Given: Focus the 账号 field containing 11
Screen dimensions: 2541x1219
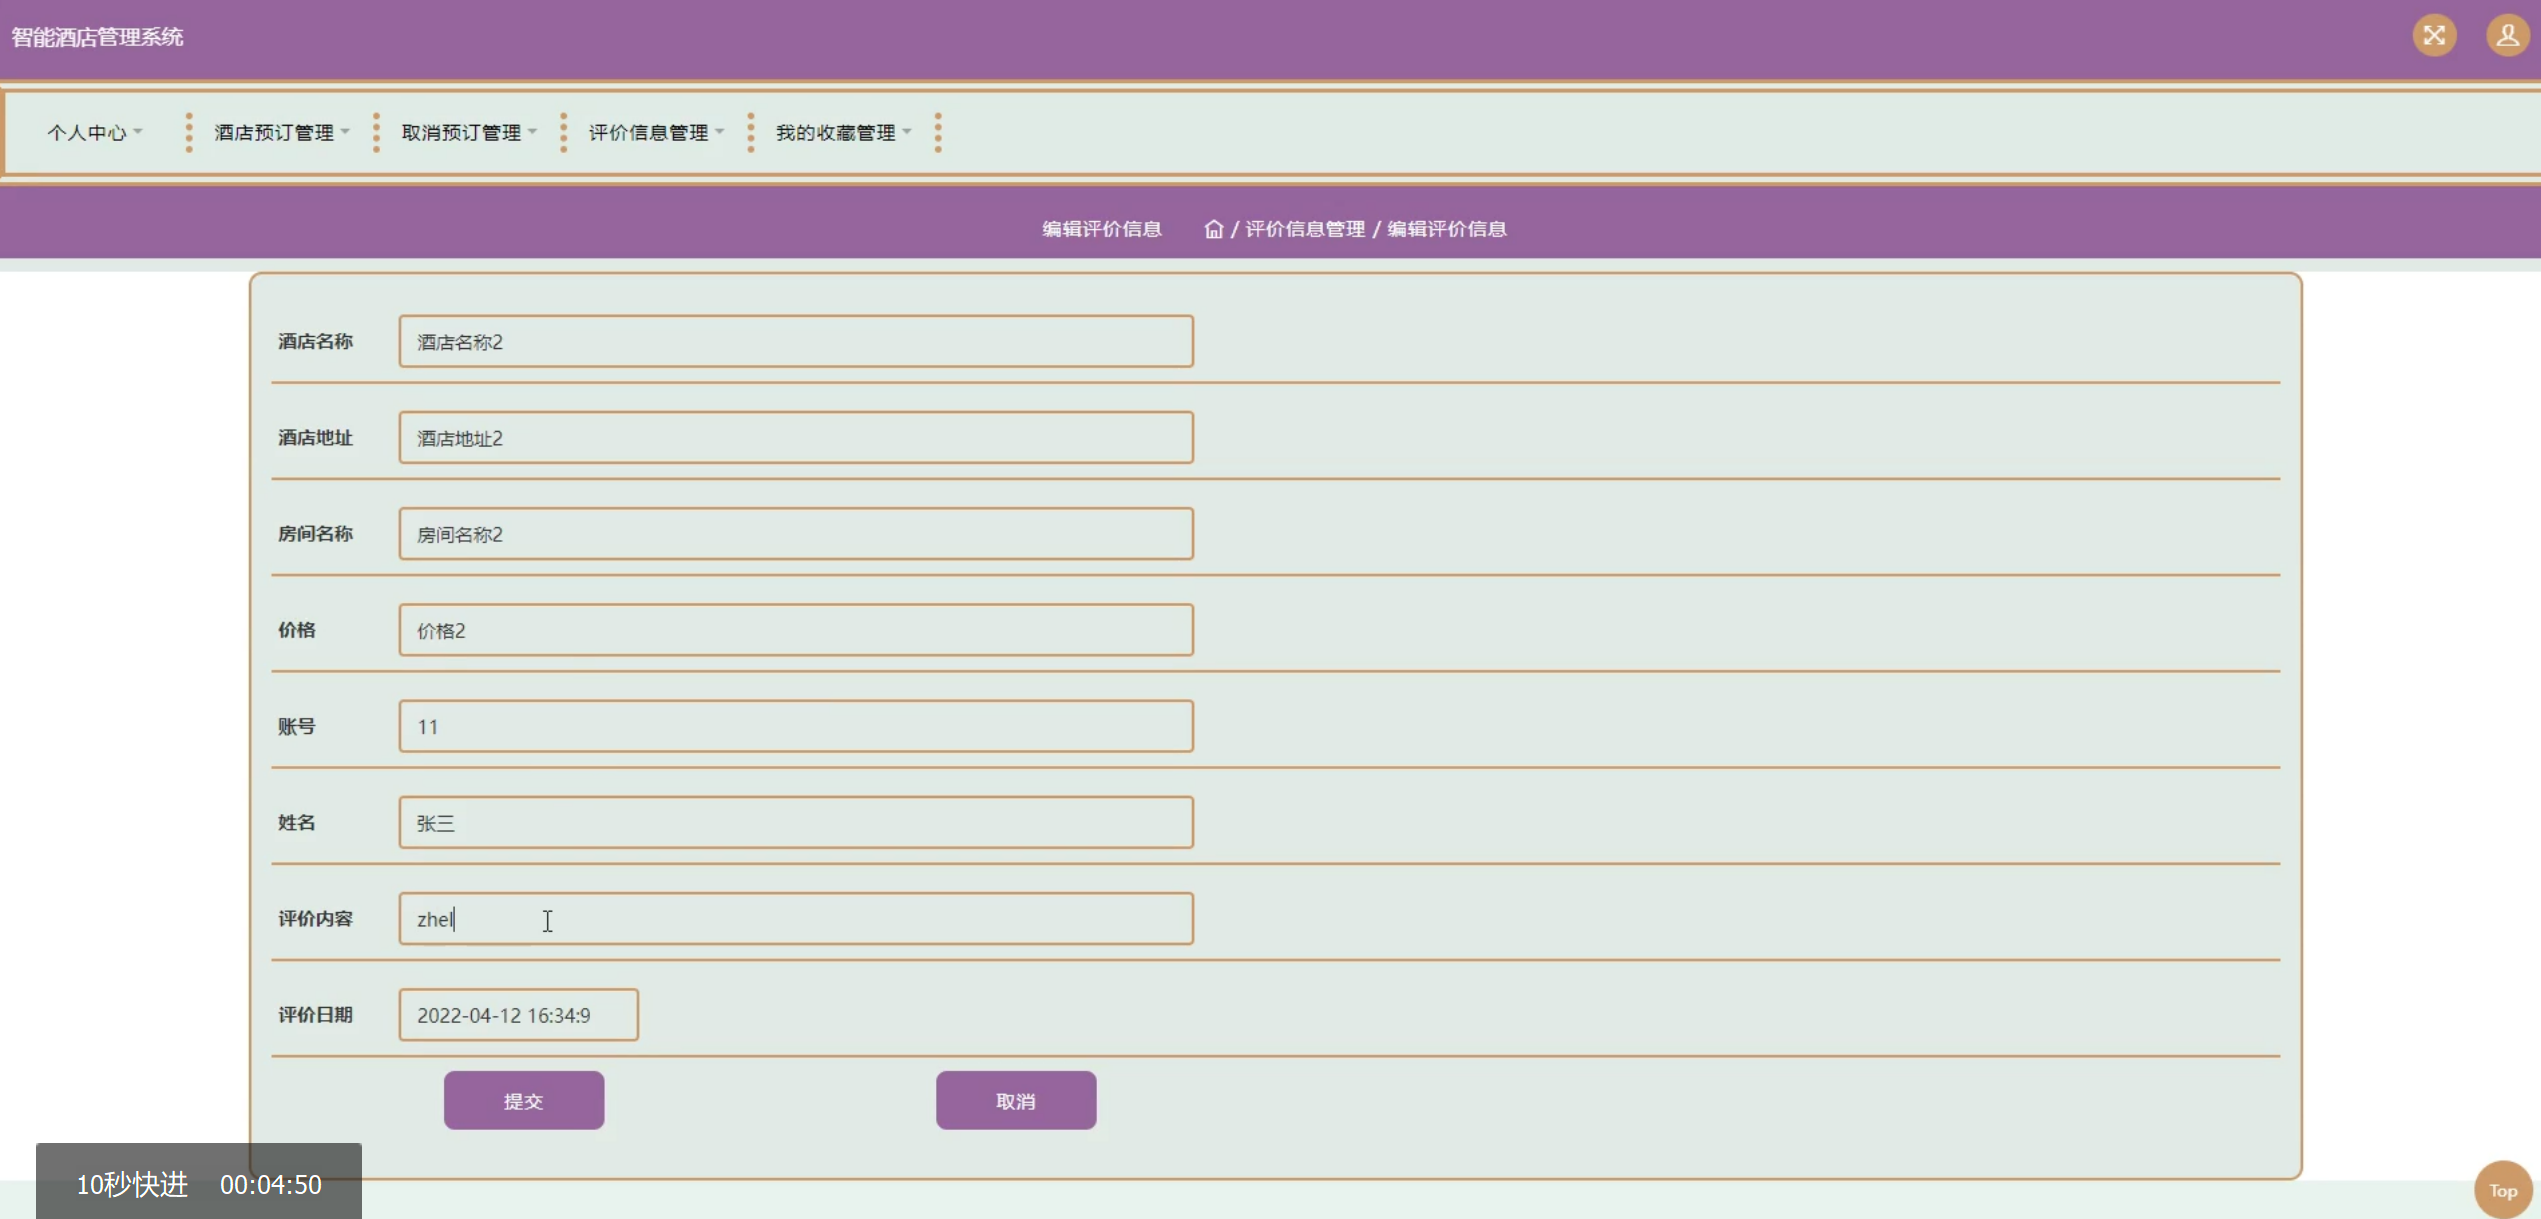Looking at the screenshot, I should point(795,727).
